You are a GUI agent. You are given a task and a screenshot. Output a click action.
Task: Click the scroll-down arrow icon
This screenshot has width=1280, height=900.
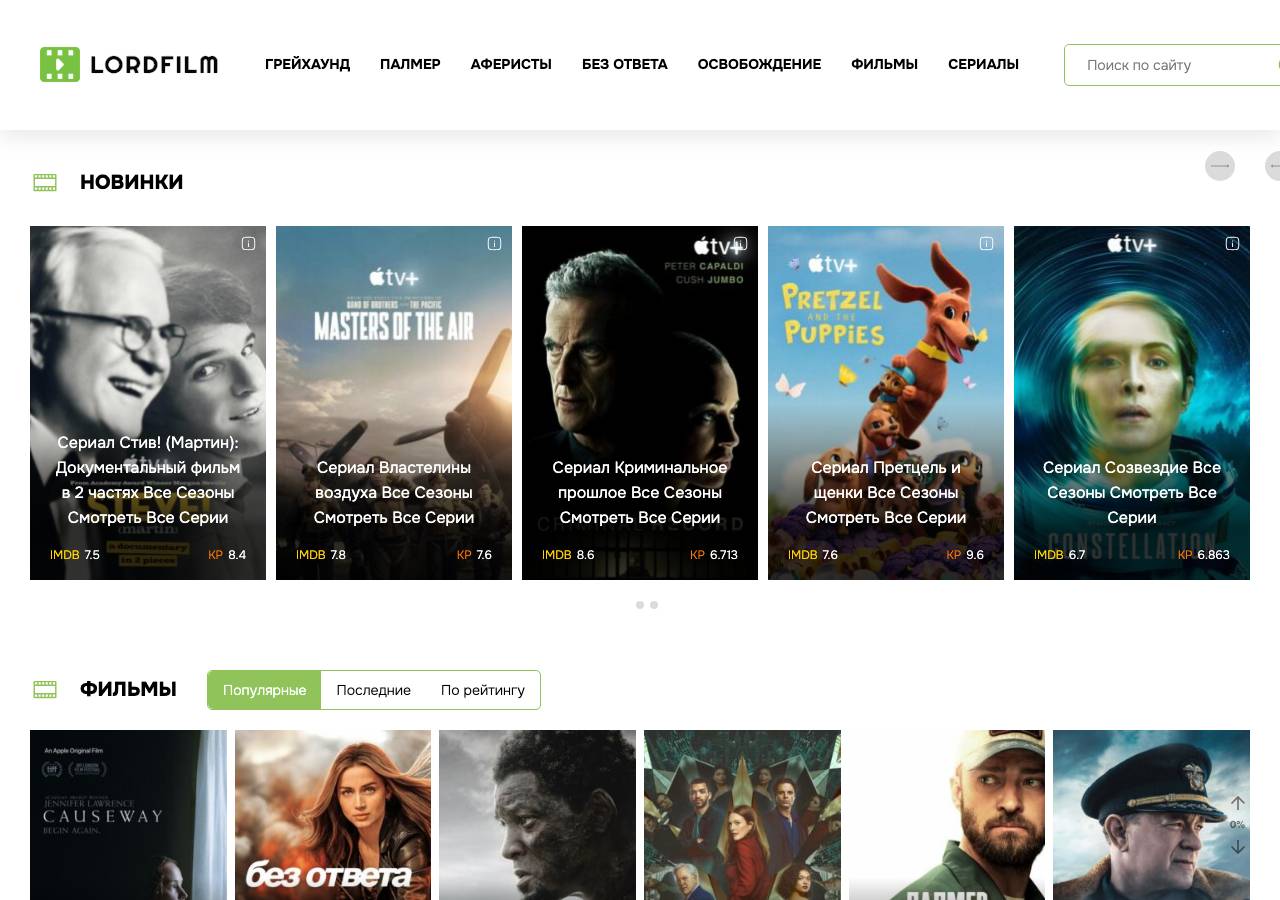1237,847
